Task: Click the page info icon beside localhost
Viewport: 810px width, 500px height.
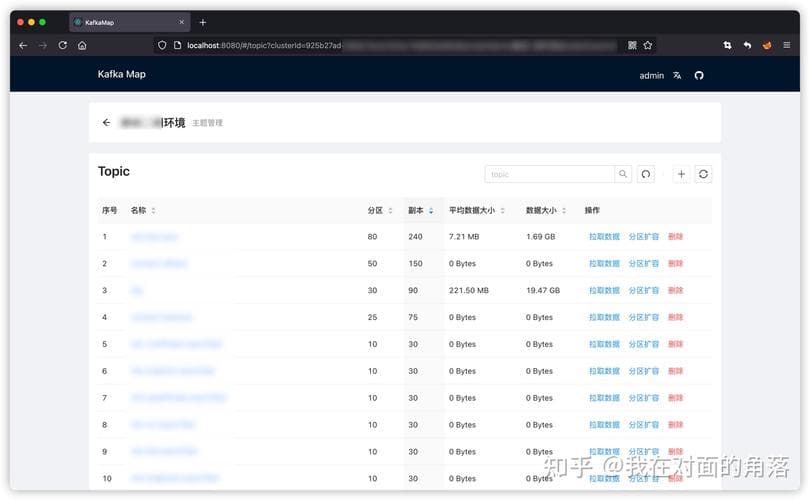Action: coord(177,45)
